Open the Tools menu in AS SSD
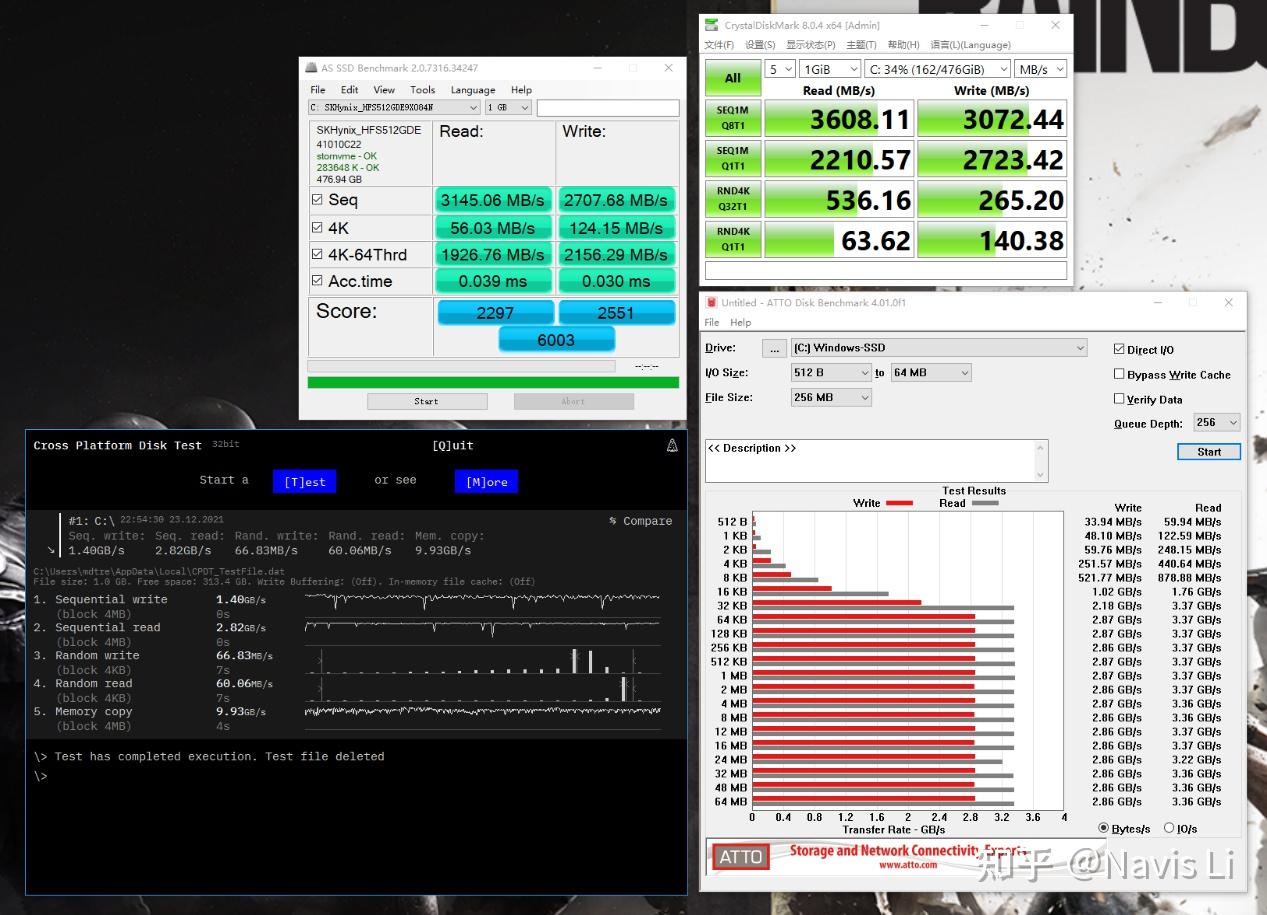Viewport: 1267px width, 915px height. coord(423,90)
